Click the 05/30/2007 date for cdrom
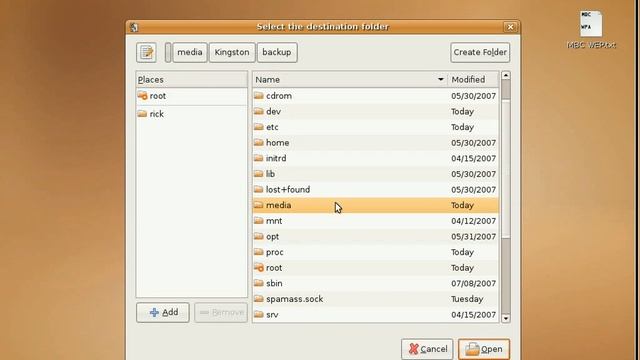This screenshot has height=360, width=640. [473, 96]
